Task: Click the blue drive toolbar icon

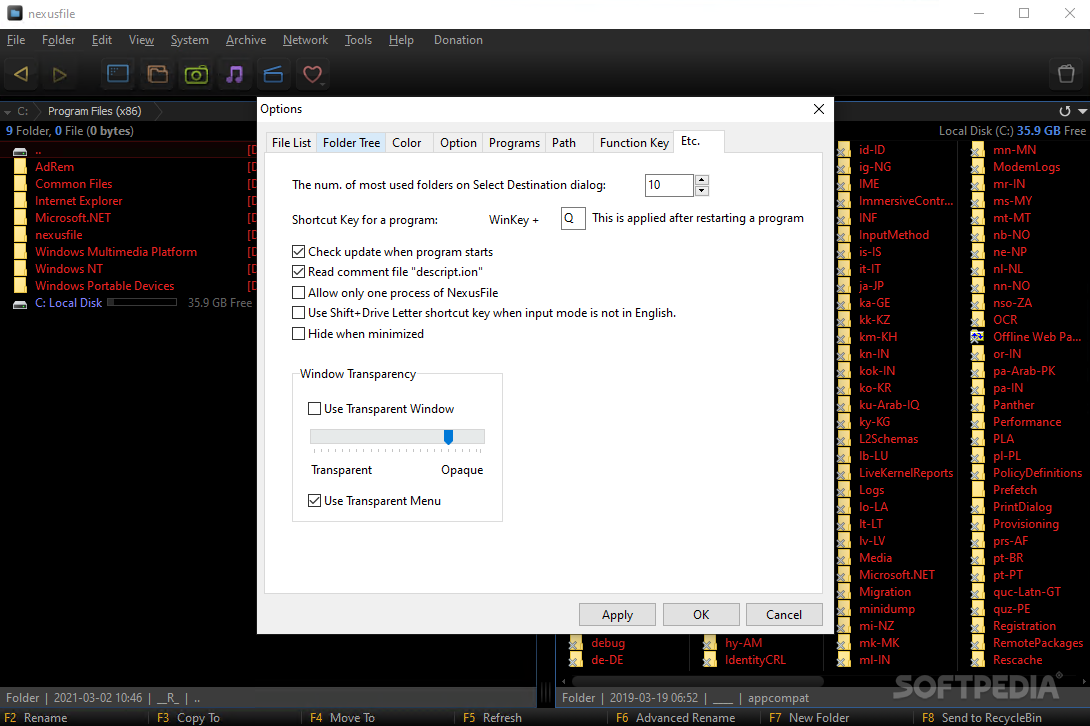Action: point(273,74)
